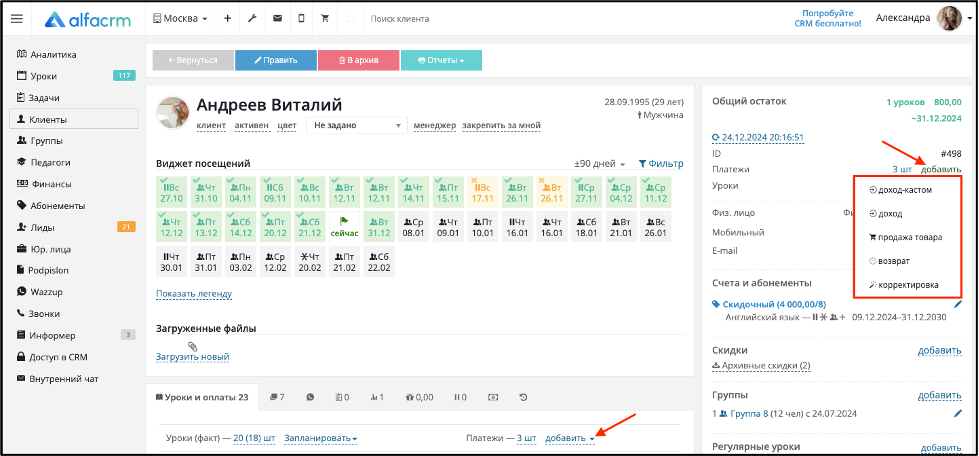
Task: Select the Уроки и оплаты 23 tab
Action: 202,397
